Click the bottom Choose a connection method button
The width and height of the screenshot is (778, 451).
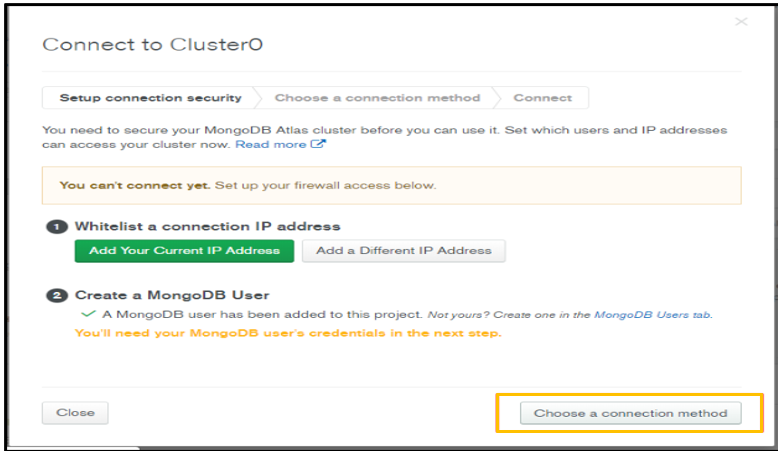pos(631,413)
